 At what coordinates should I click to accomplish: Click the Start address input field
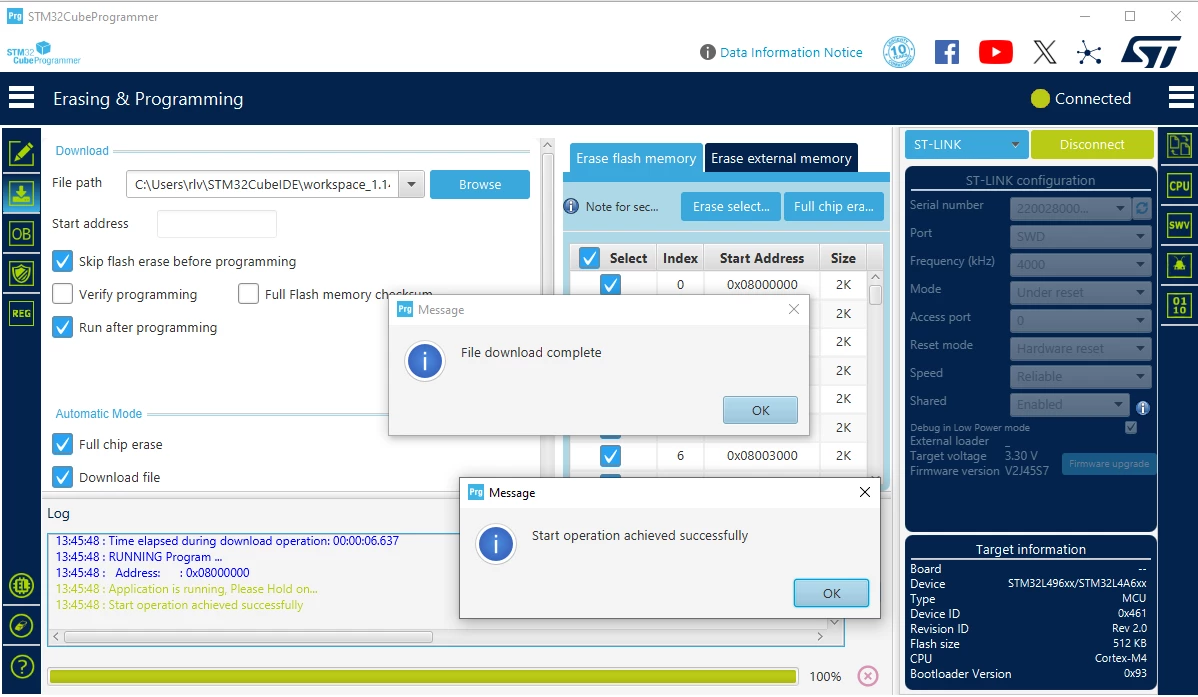(x=216, y=224)
